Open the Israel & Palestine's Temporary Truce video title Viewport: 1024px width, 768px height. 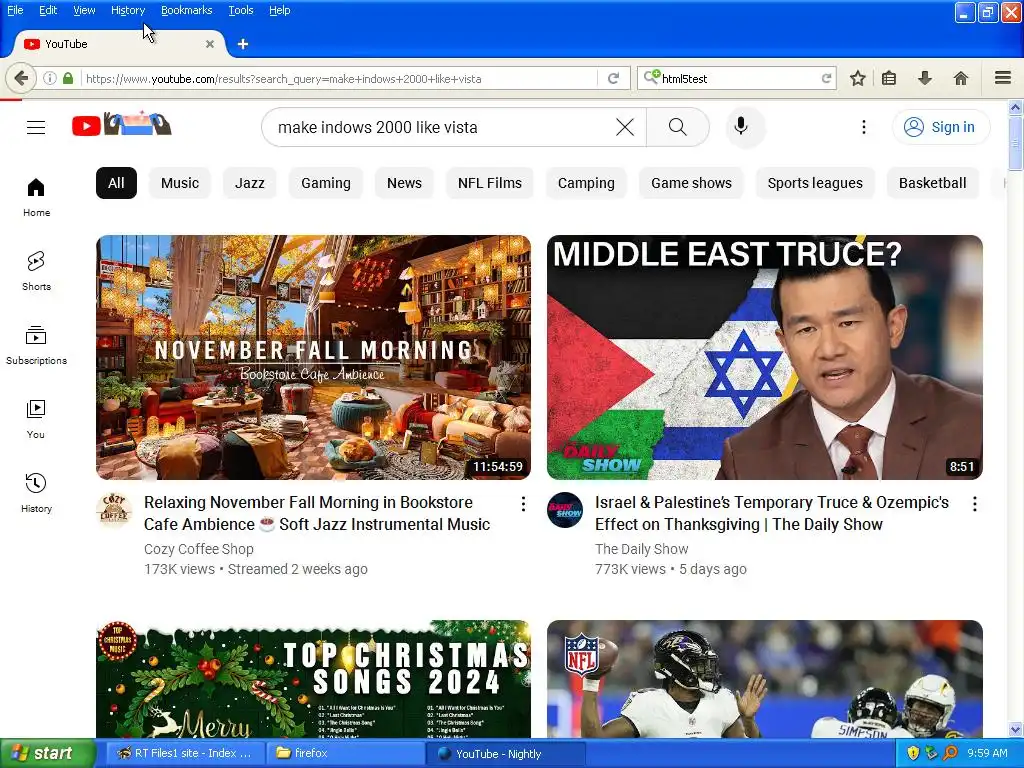[x=772, y=513]
